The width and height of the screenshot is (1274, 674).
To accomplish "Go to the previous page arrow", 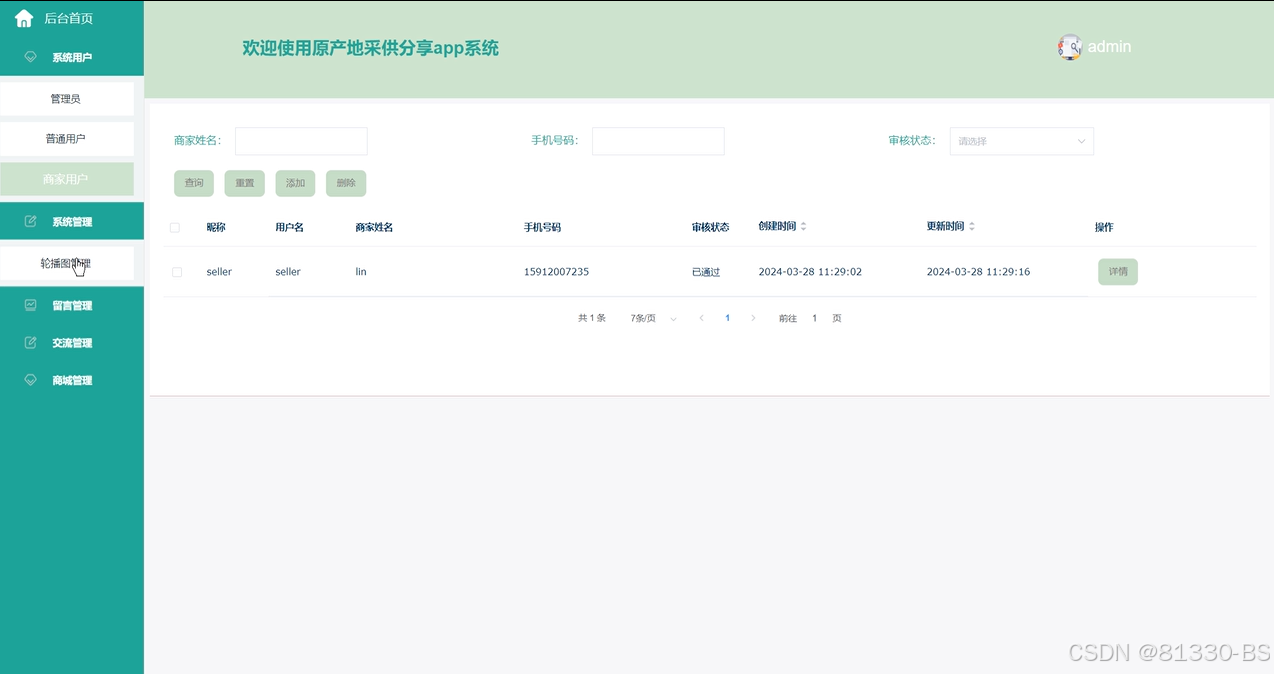I will click(x=701, y=318).
